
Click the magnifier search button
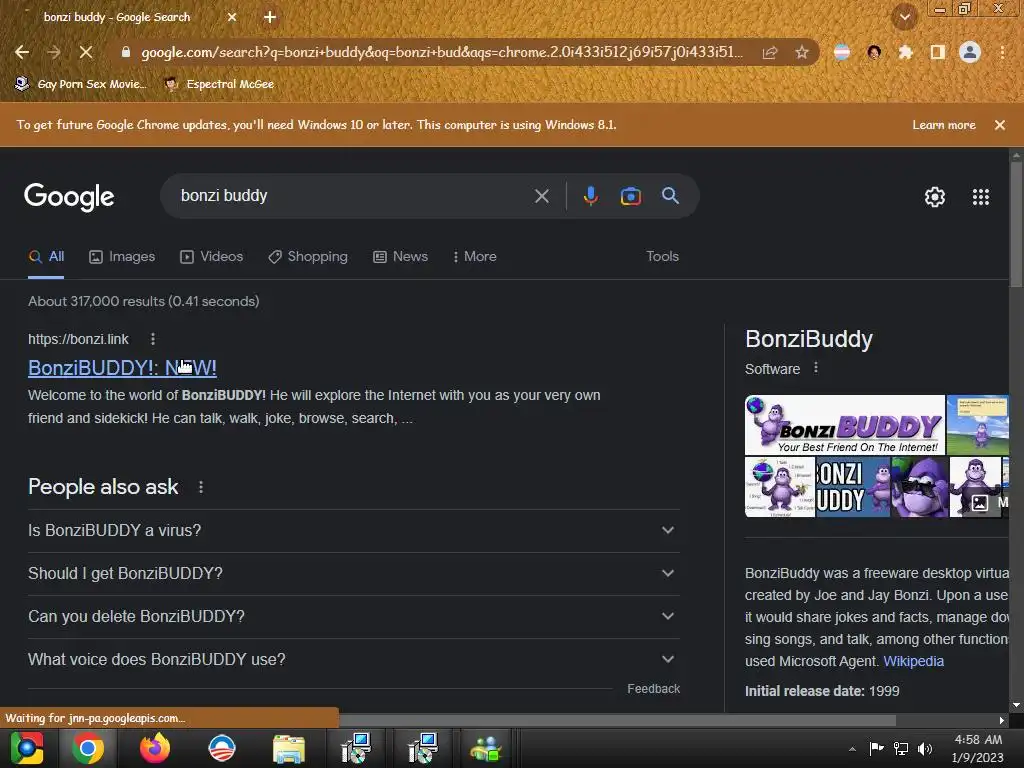pos(670,196)
